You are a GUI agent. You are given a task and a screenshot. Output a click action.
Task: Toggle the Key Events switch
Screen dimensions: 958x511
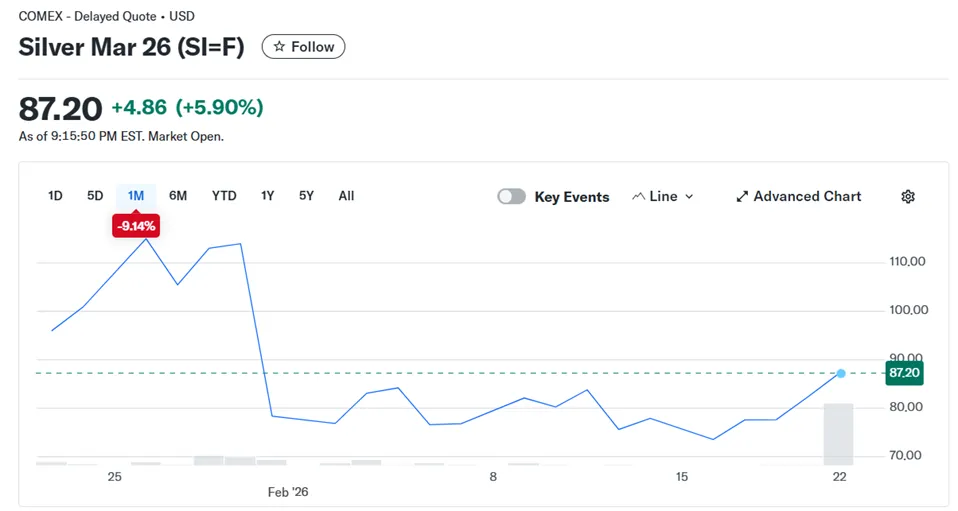tap(512, 197)
